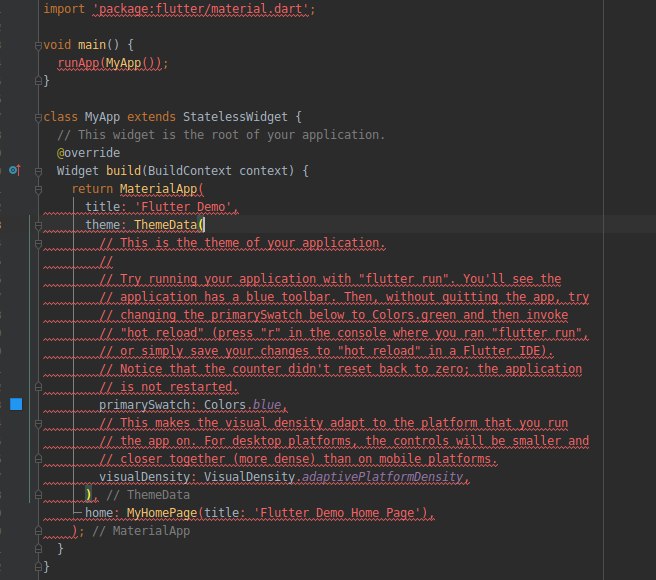Click the override gutter icon beside build method

pyautogui.click(x=15, y=170)
